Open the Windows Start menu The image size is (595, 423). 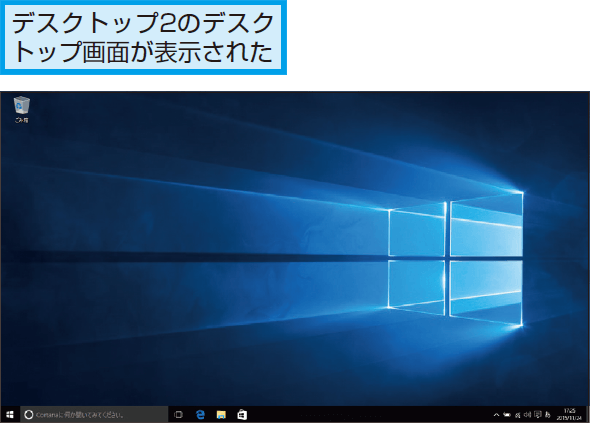point(10,415)
